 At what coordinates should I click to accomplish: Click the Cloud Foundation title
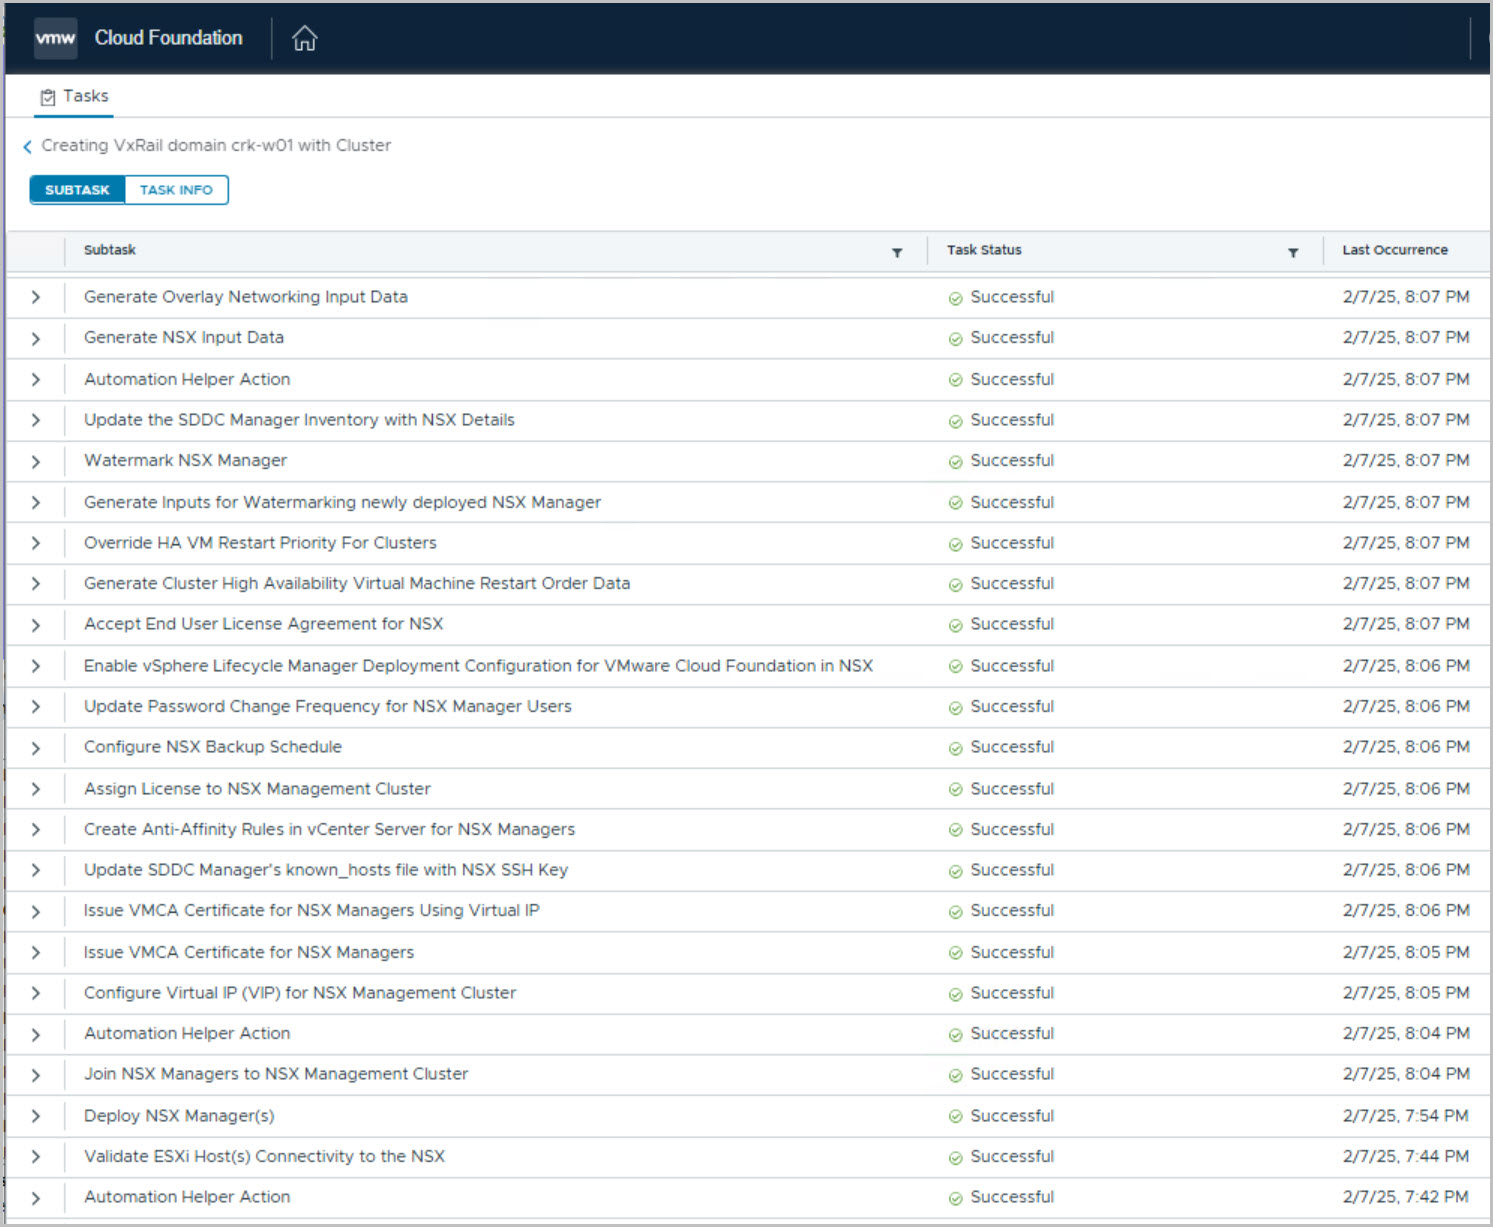click(x=168, y=38)
